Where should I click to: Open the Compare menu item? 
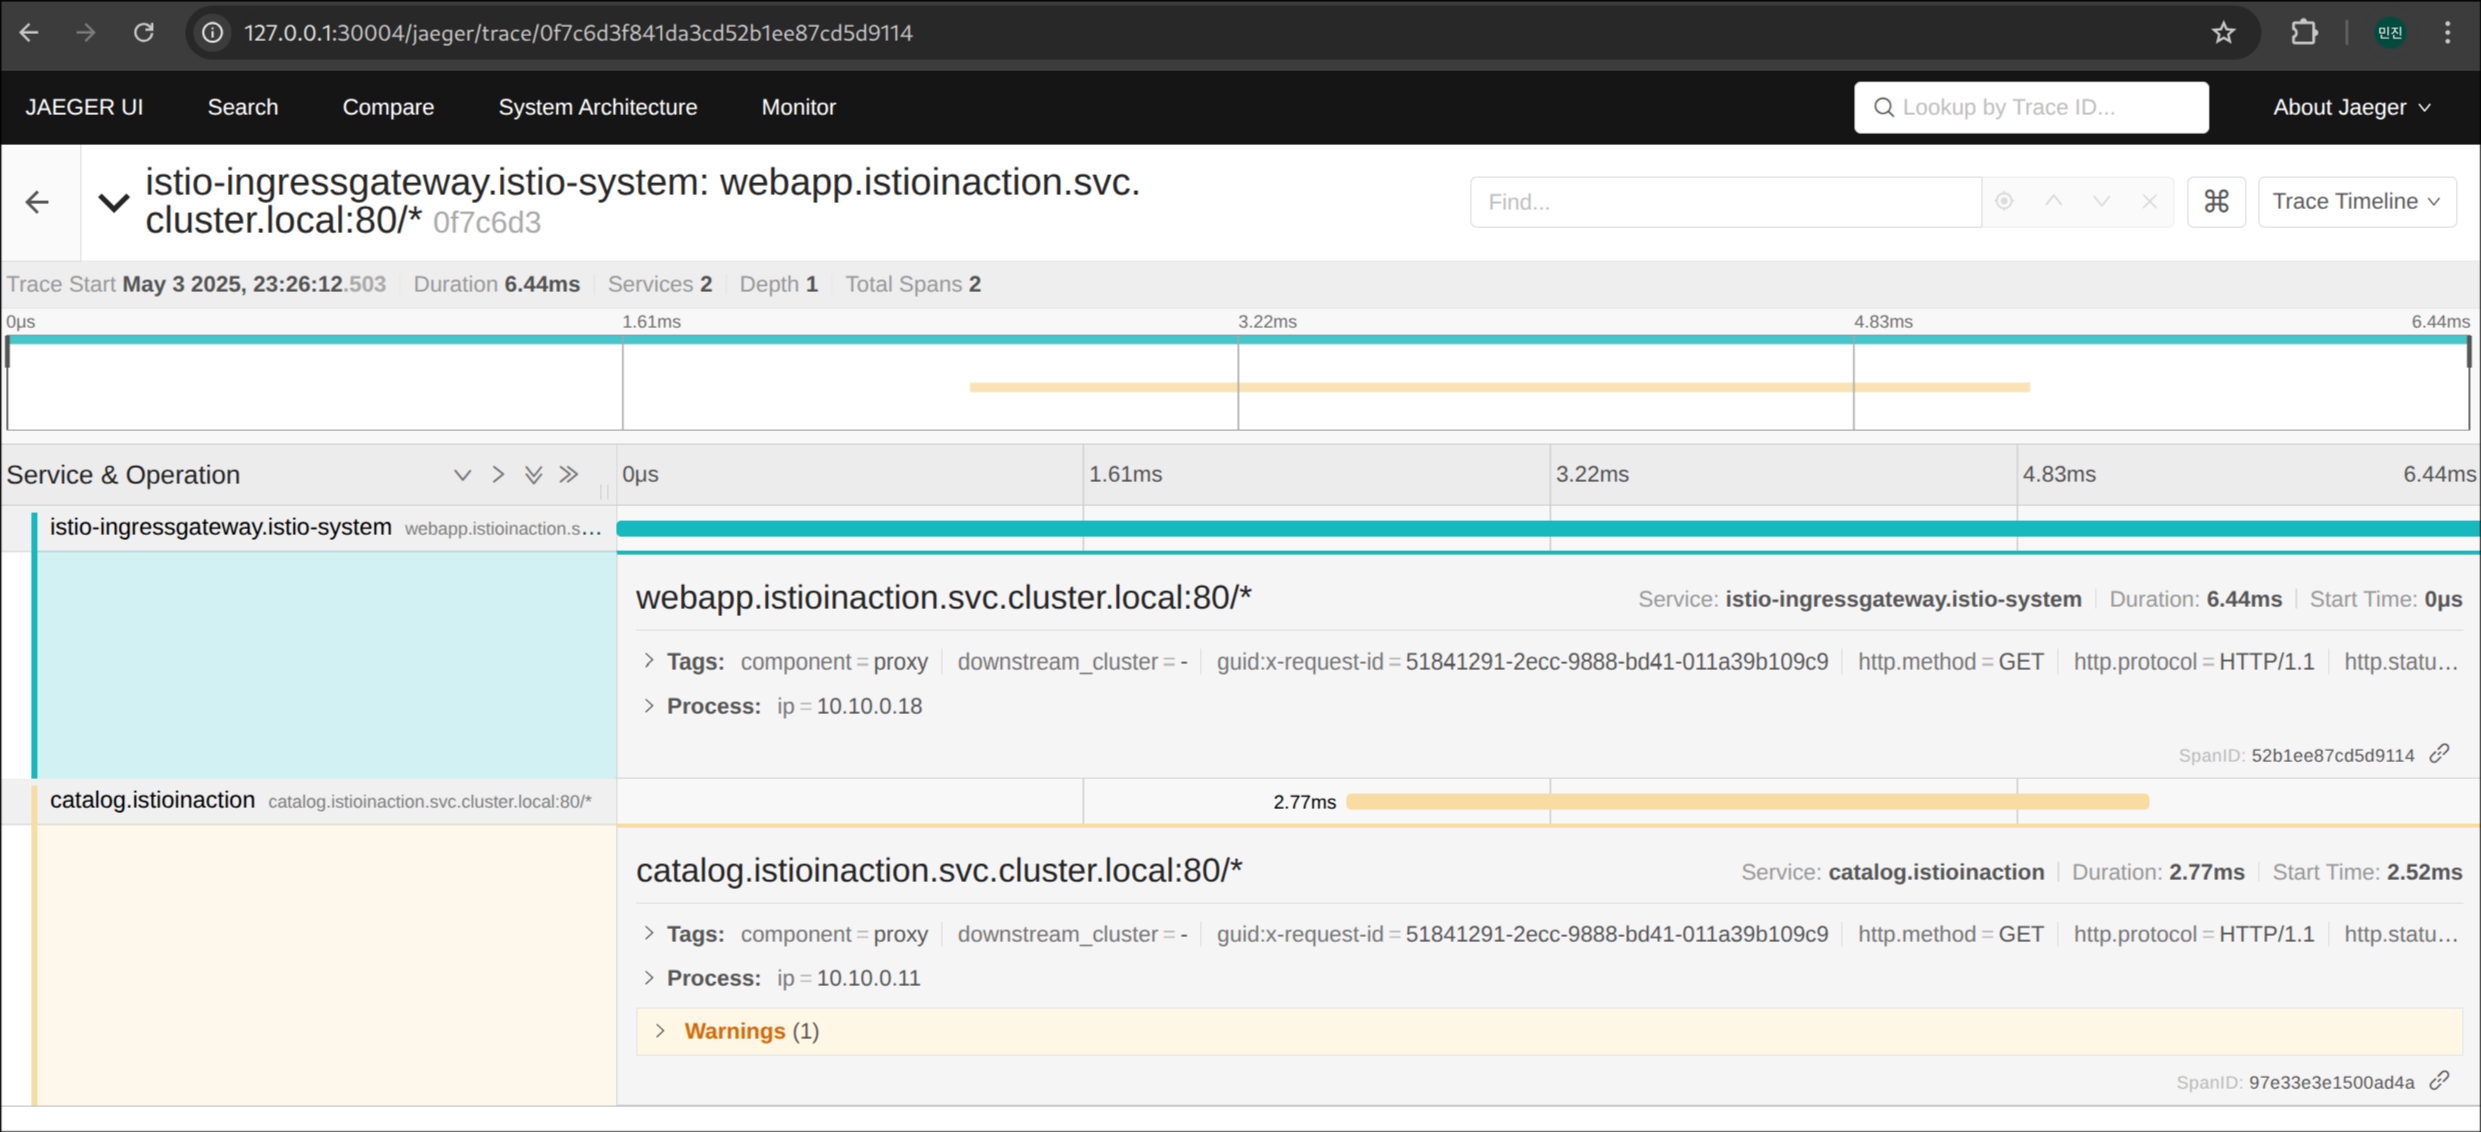[388, 107]
